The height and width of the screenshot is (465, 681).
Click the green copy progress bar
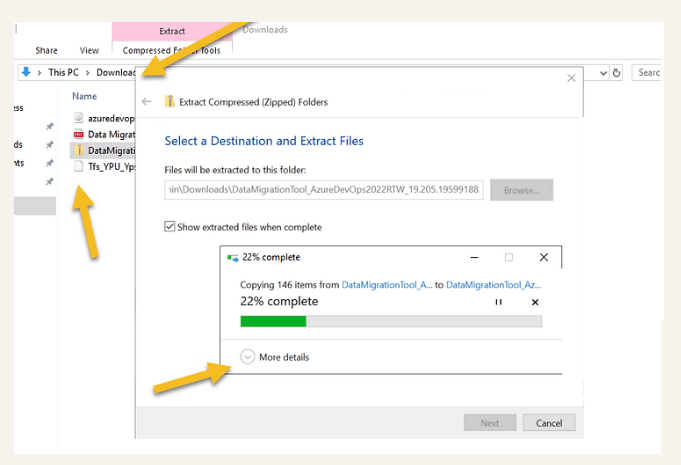click(391, 321)
